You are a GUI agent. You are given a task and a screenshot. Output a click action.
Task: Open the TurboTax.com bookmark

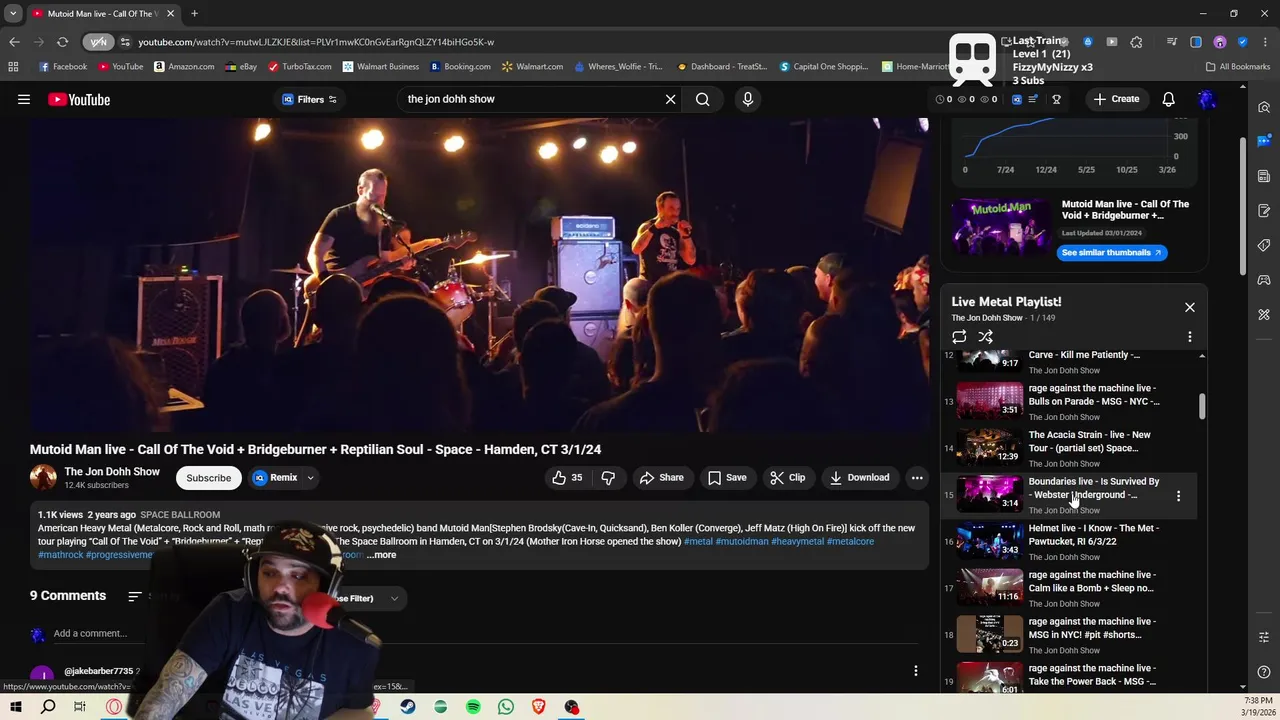pos(299,67)
